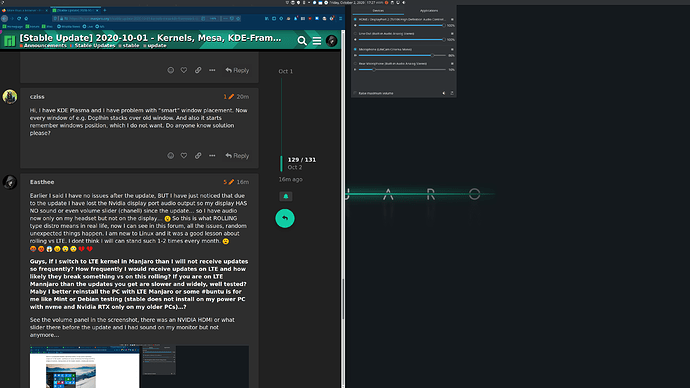Screen dimensions: 690x388
Task: Like cziss's post with the heart icon
Action: tap(184, 156)
